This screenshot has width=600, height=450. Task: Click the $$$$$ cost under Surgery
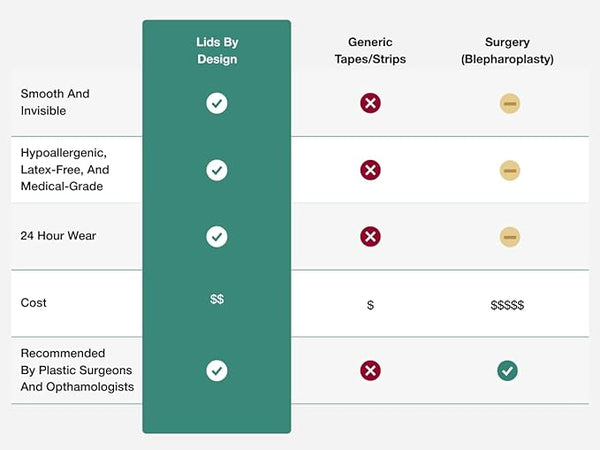click(507, 305)
